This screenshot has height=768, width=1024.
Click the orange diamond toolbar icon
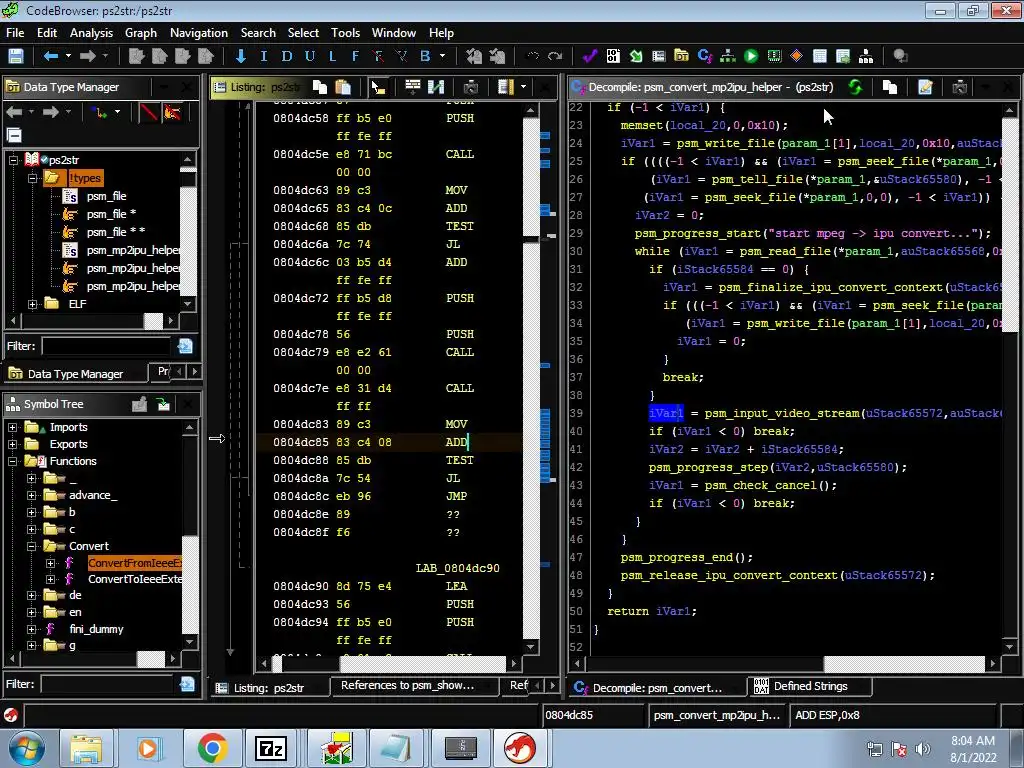point(797,56)
